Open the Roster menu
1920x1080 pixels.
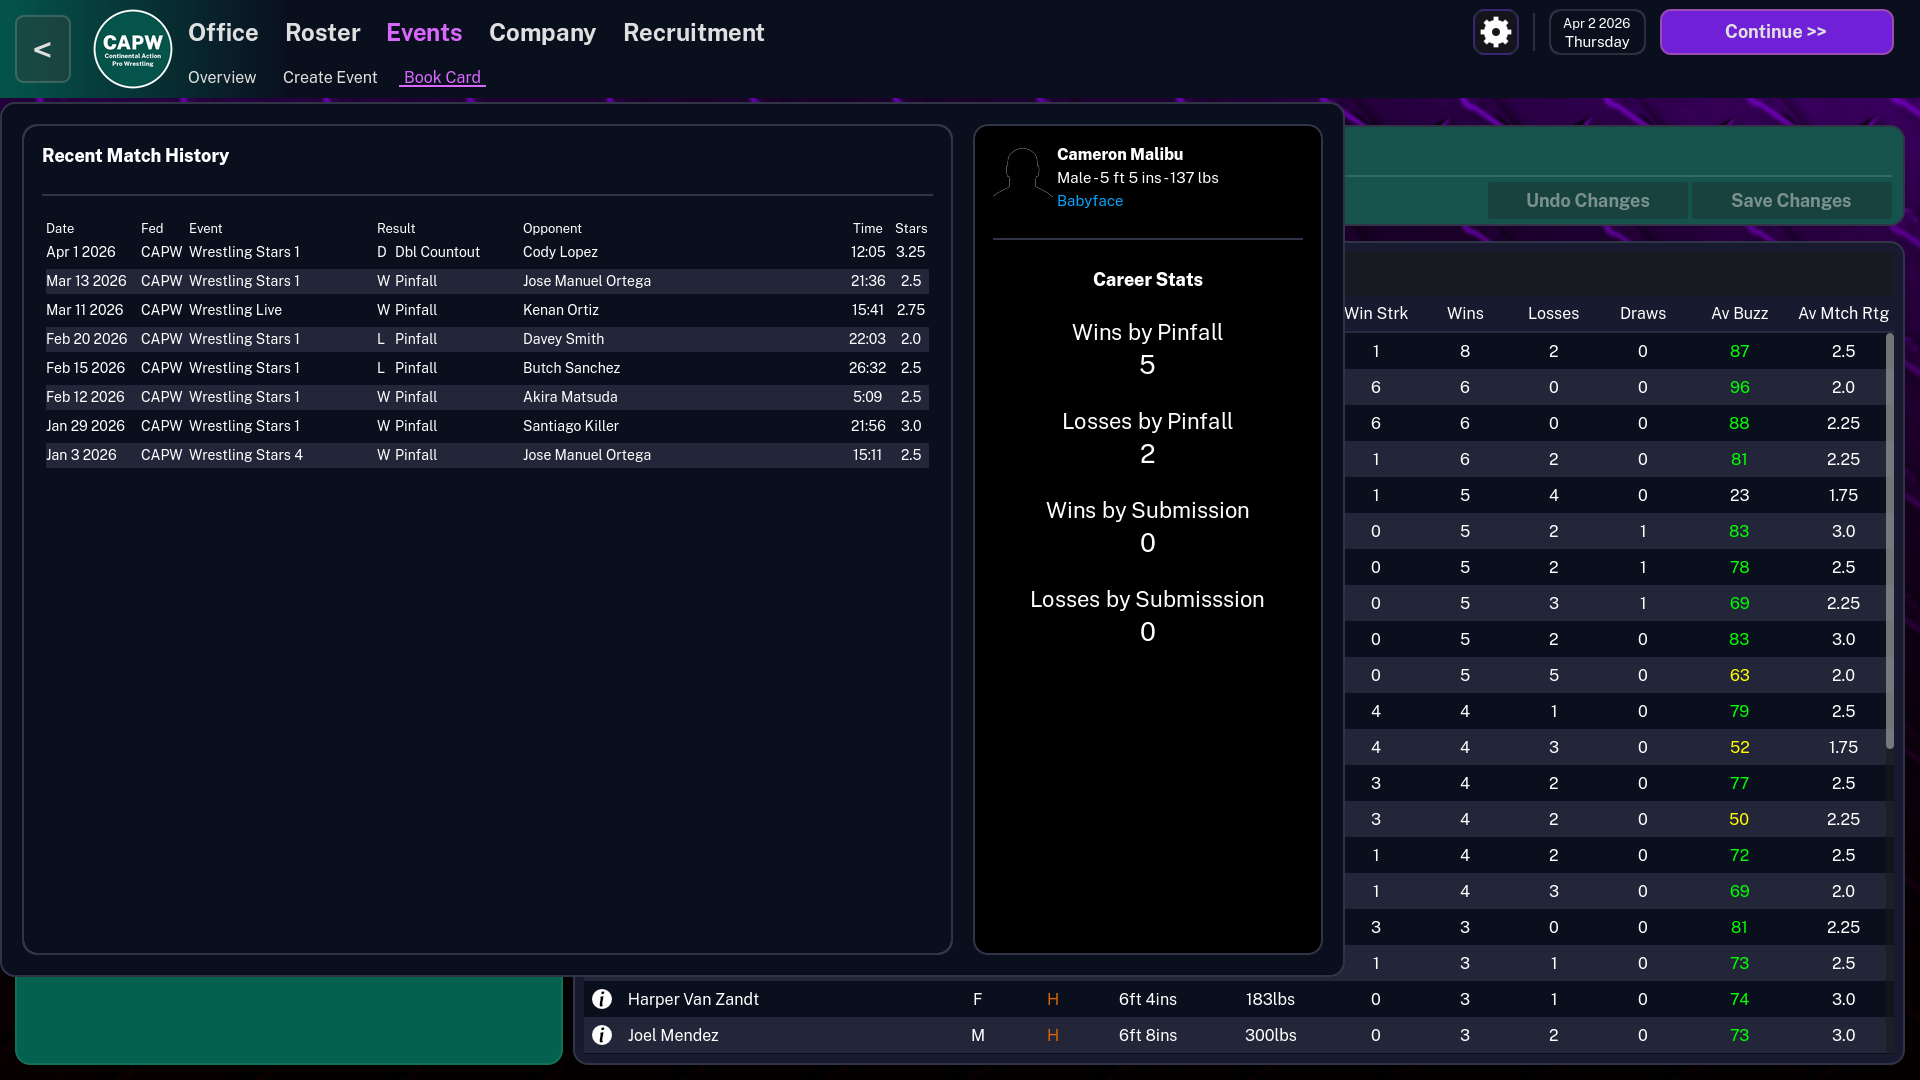pos(322,32)
